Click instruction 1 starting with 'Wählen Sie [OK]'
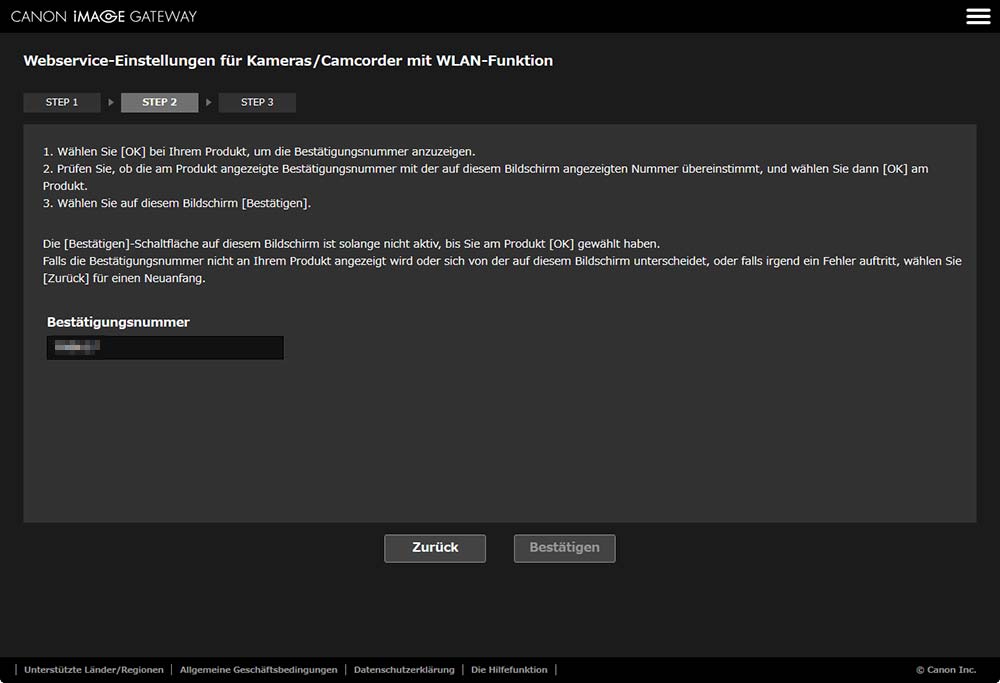This screenshot has width=1000, height=683. pos(259,151)
